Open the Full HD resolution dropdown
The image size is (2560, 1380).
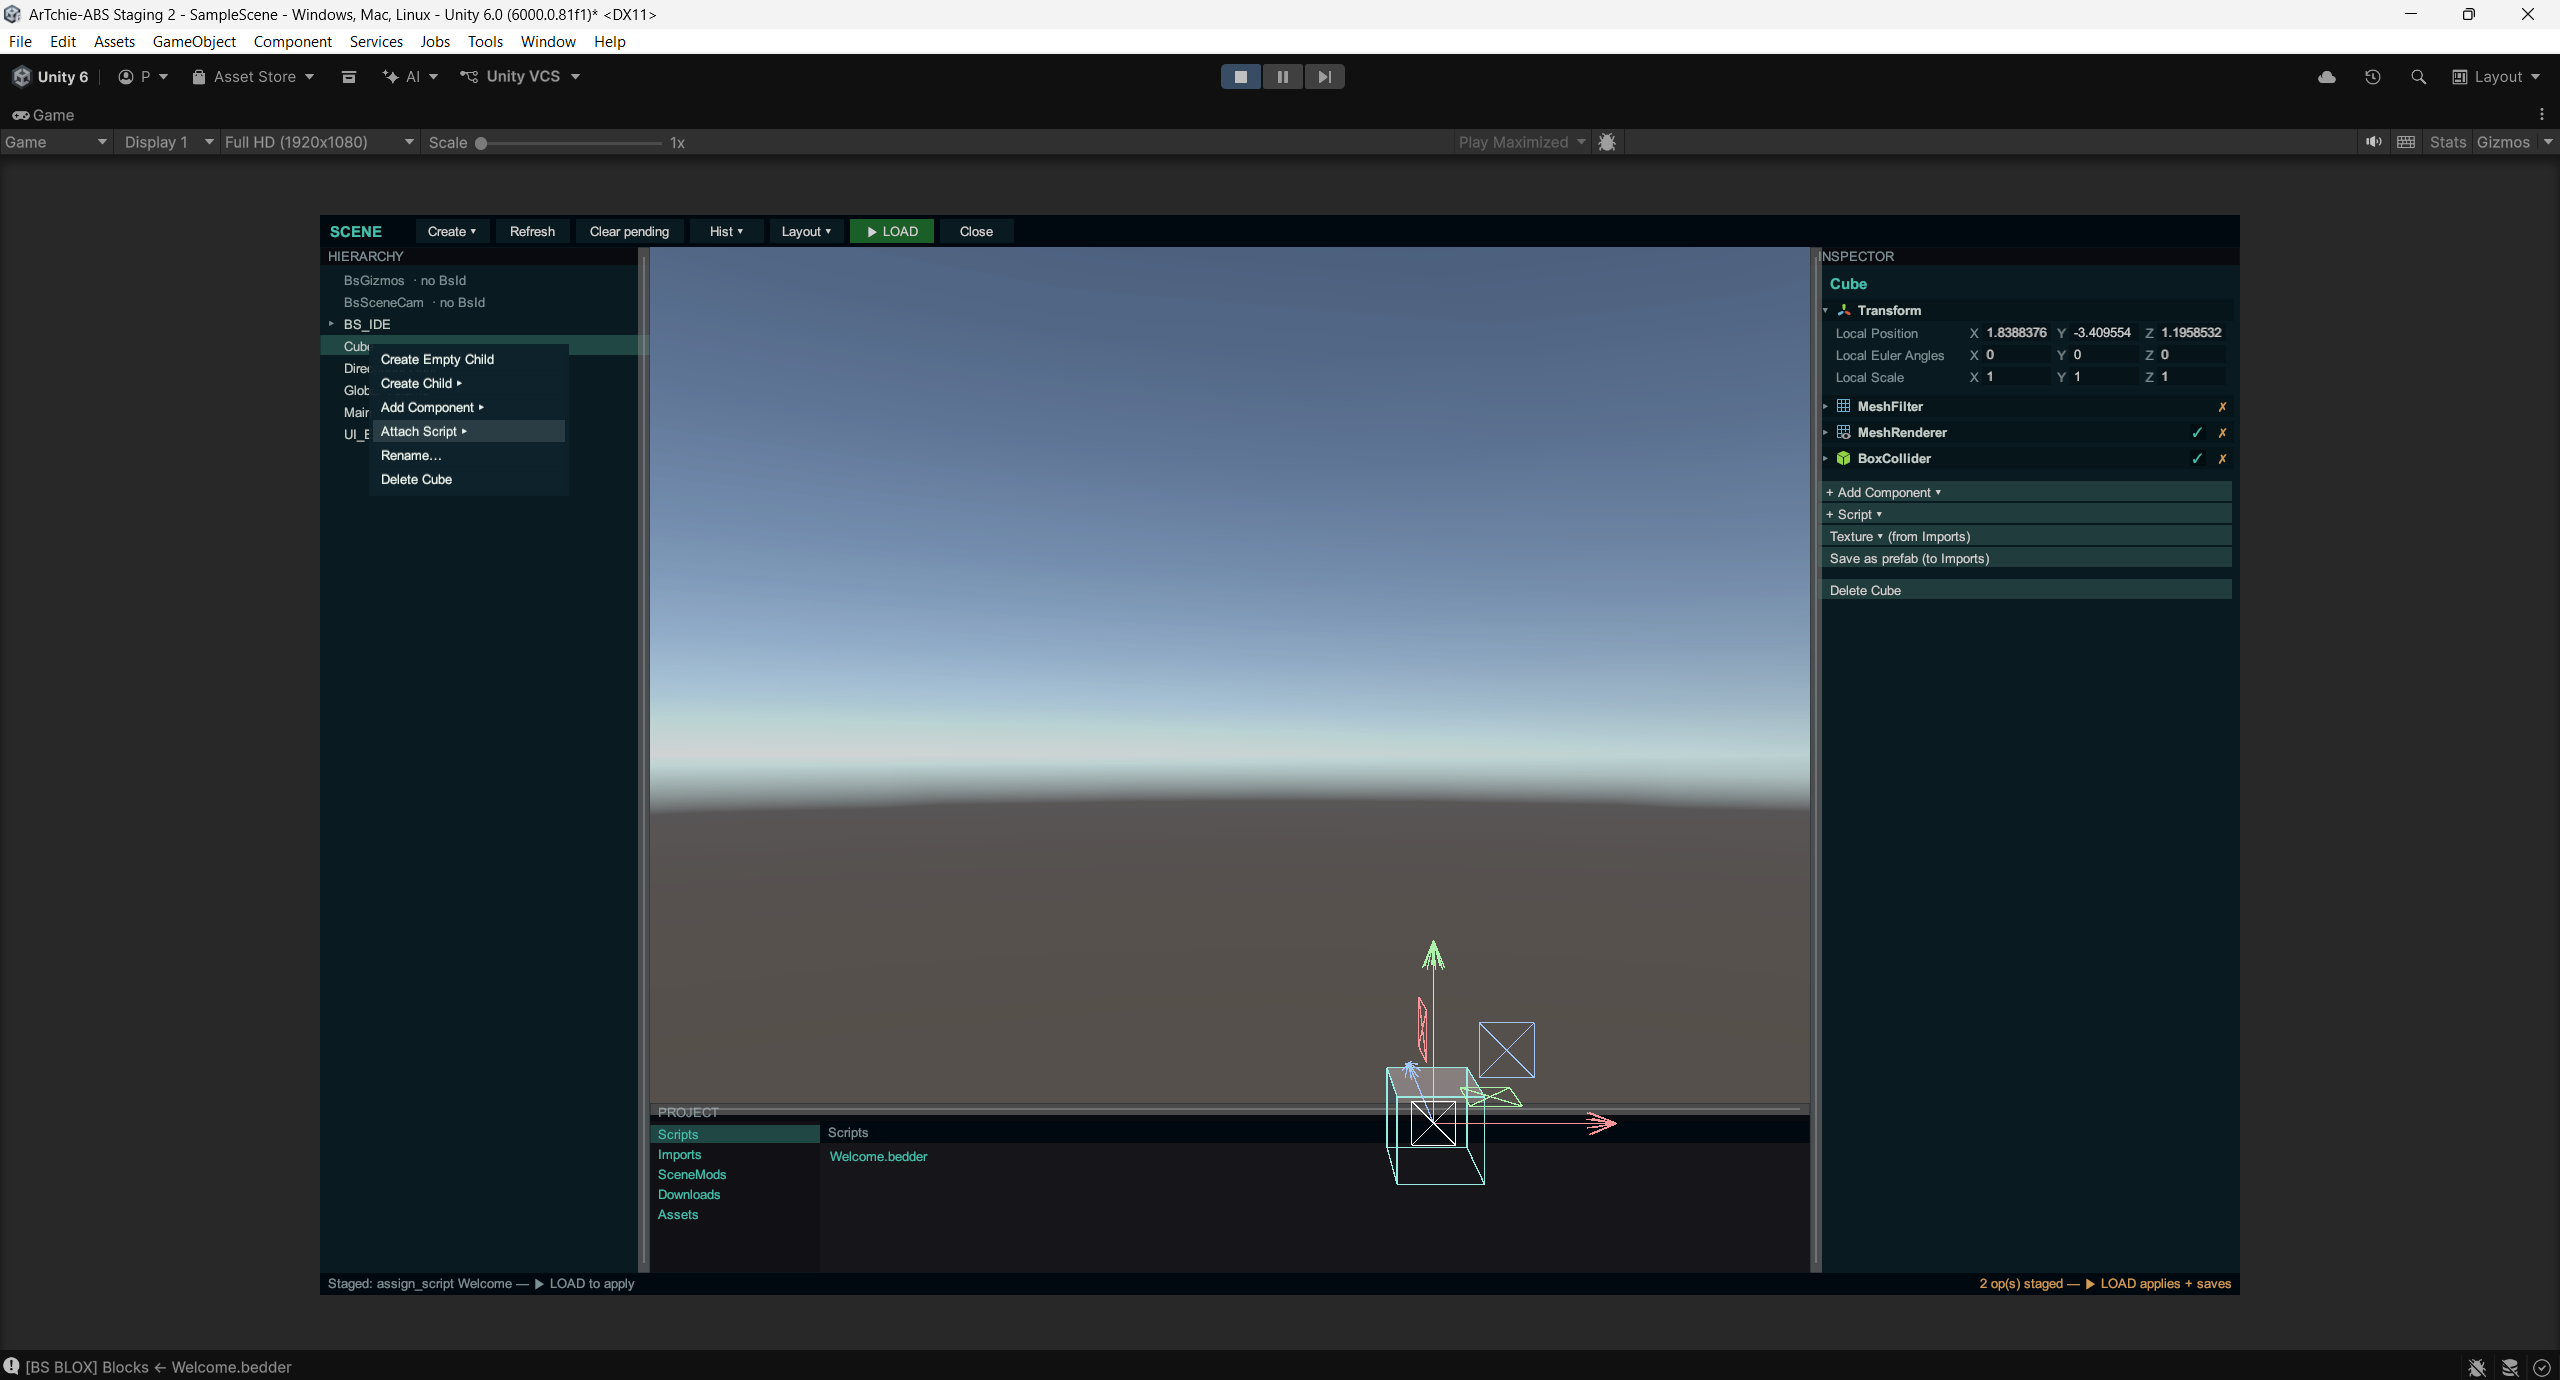click(x=319, y=142)
